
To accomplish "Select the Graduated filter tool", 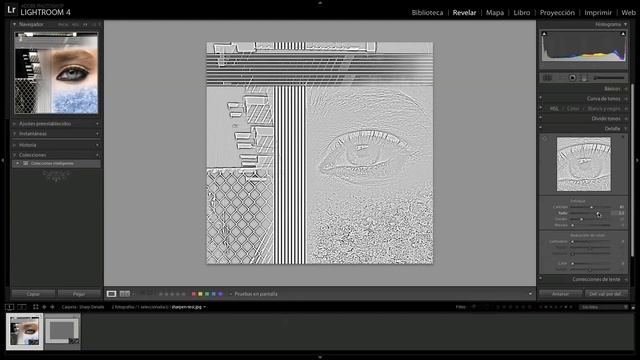I will (584, 78).
